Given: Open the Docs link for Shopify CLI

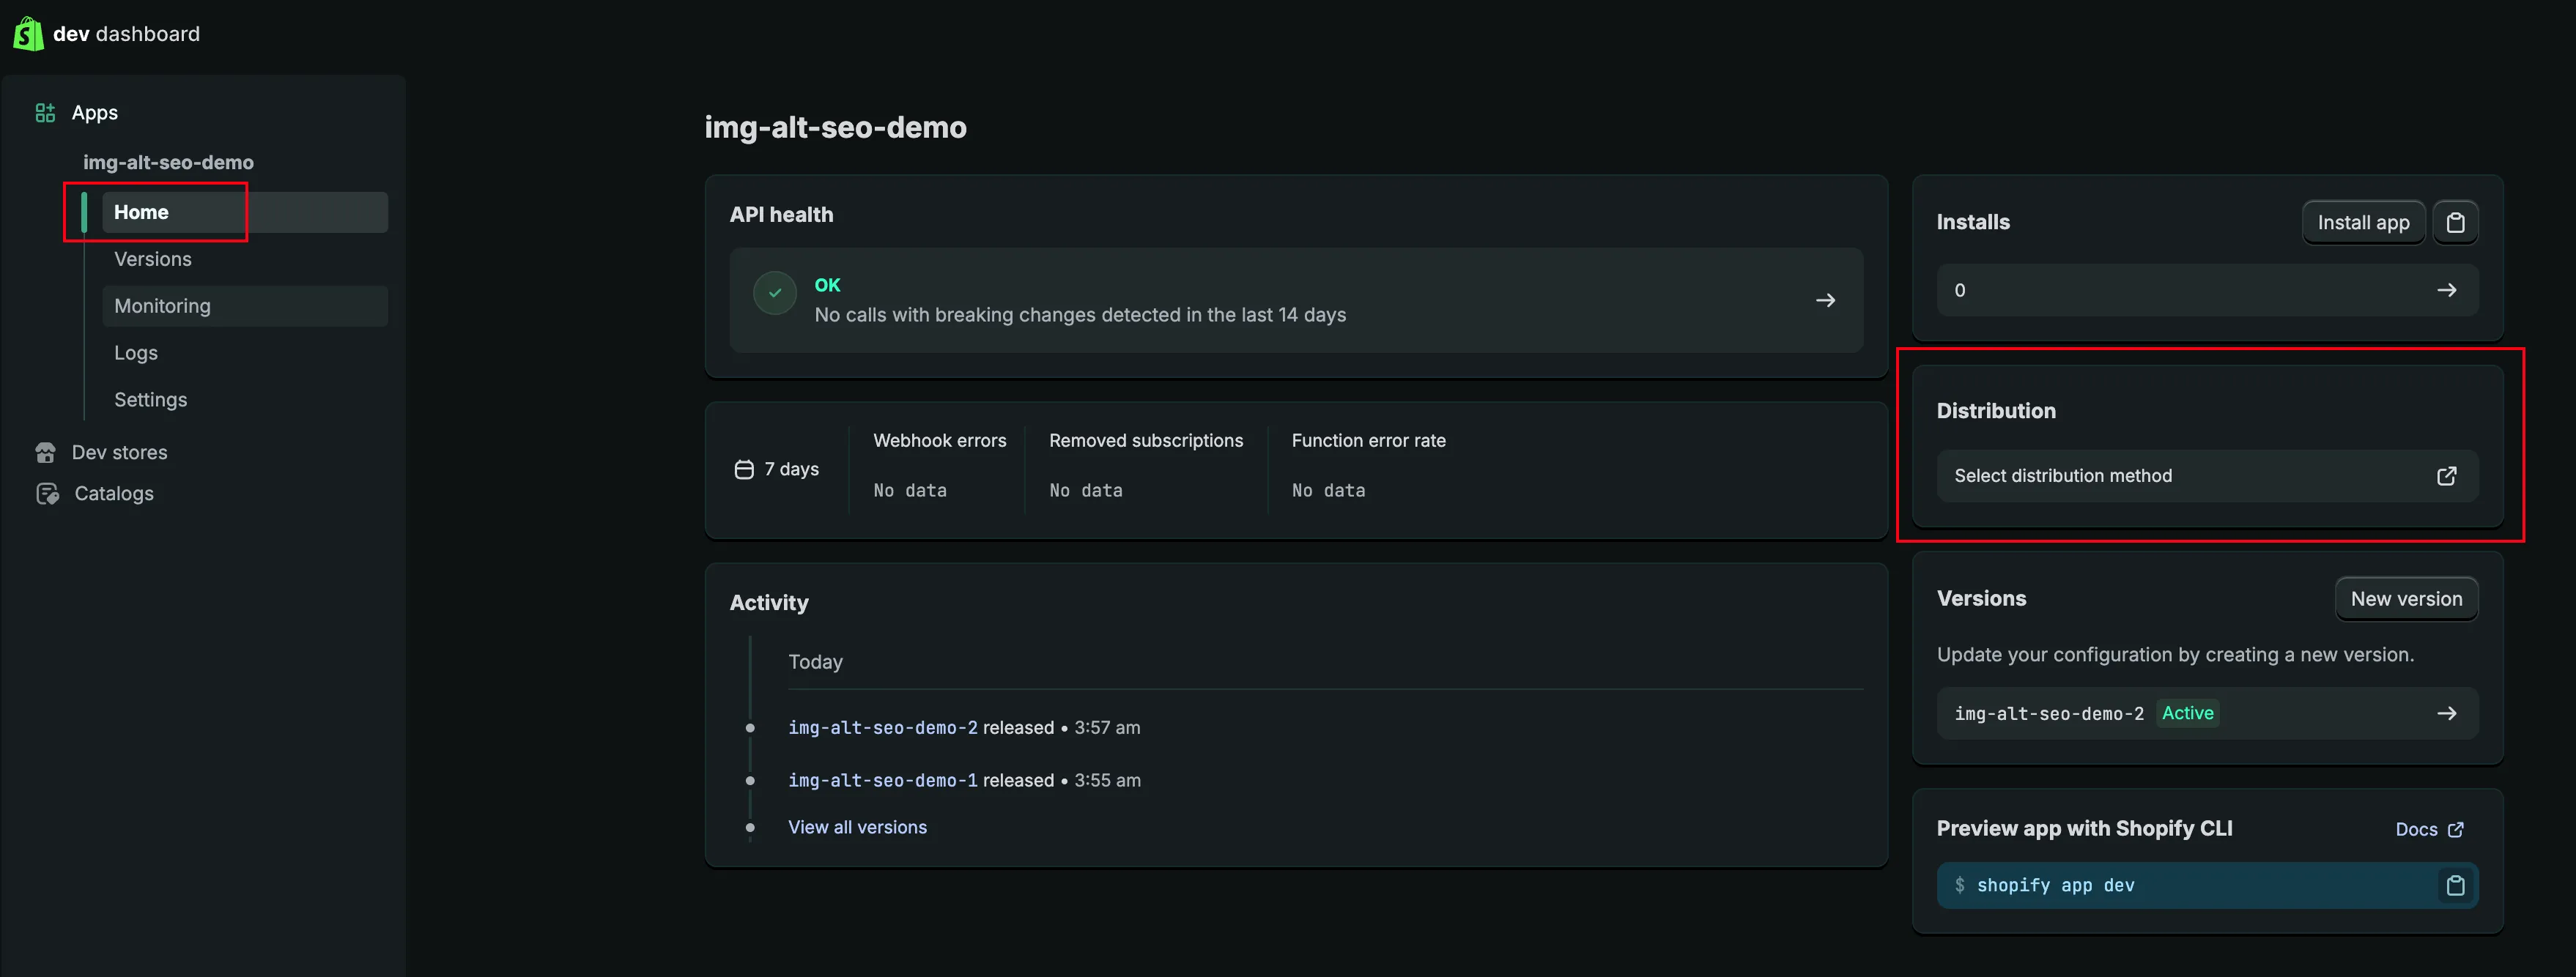Looking at the screenshot, I should point(2428,829).
